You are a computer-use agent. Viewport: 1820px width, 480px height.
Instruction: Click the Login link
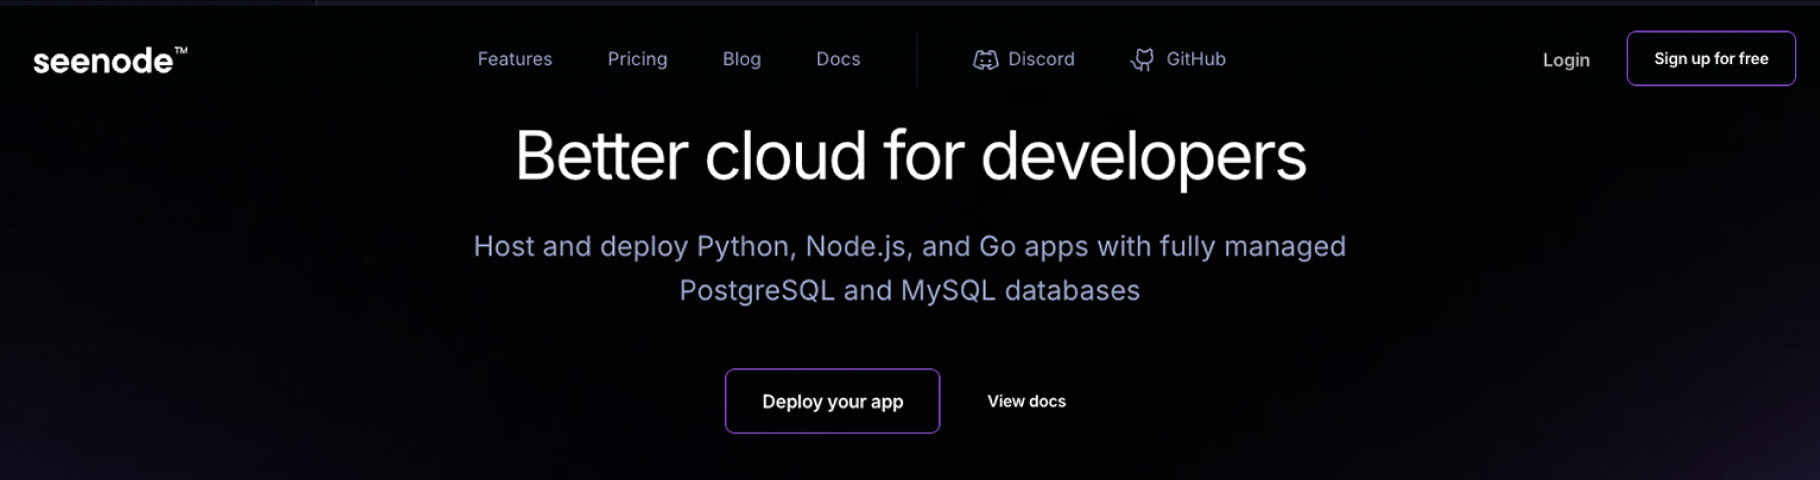pos(1565,60)
